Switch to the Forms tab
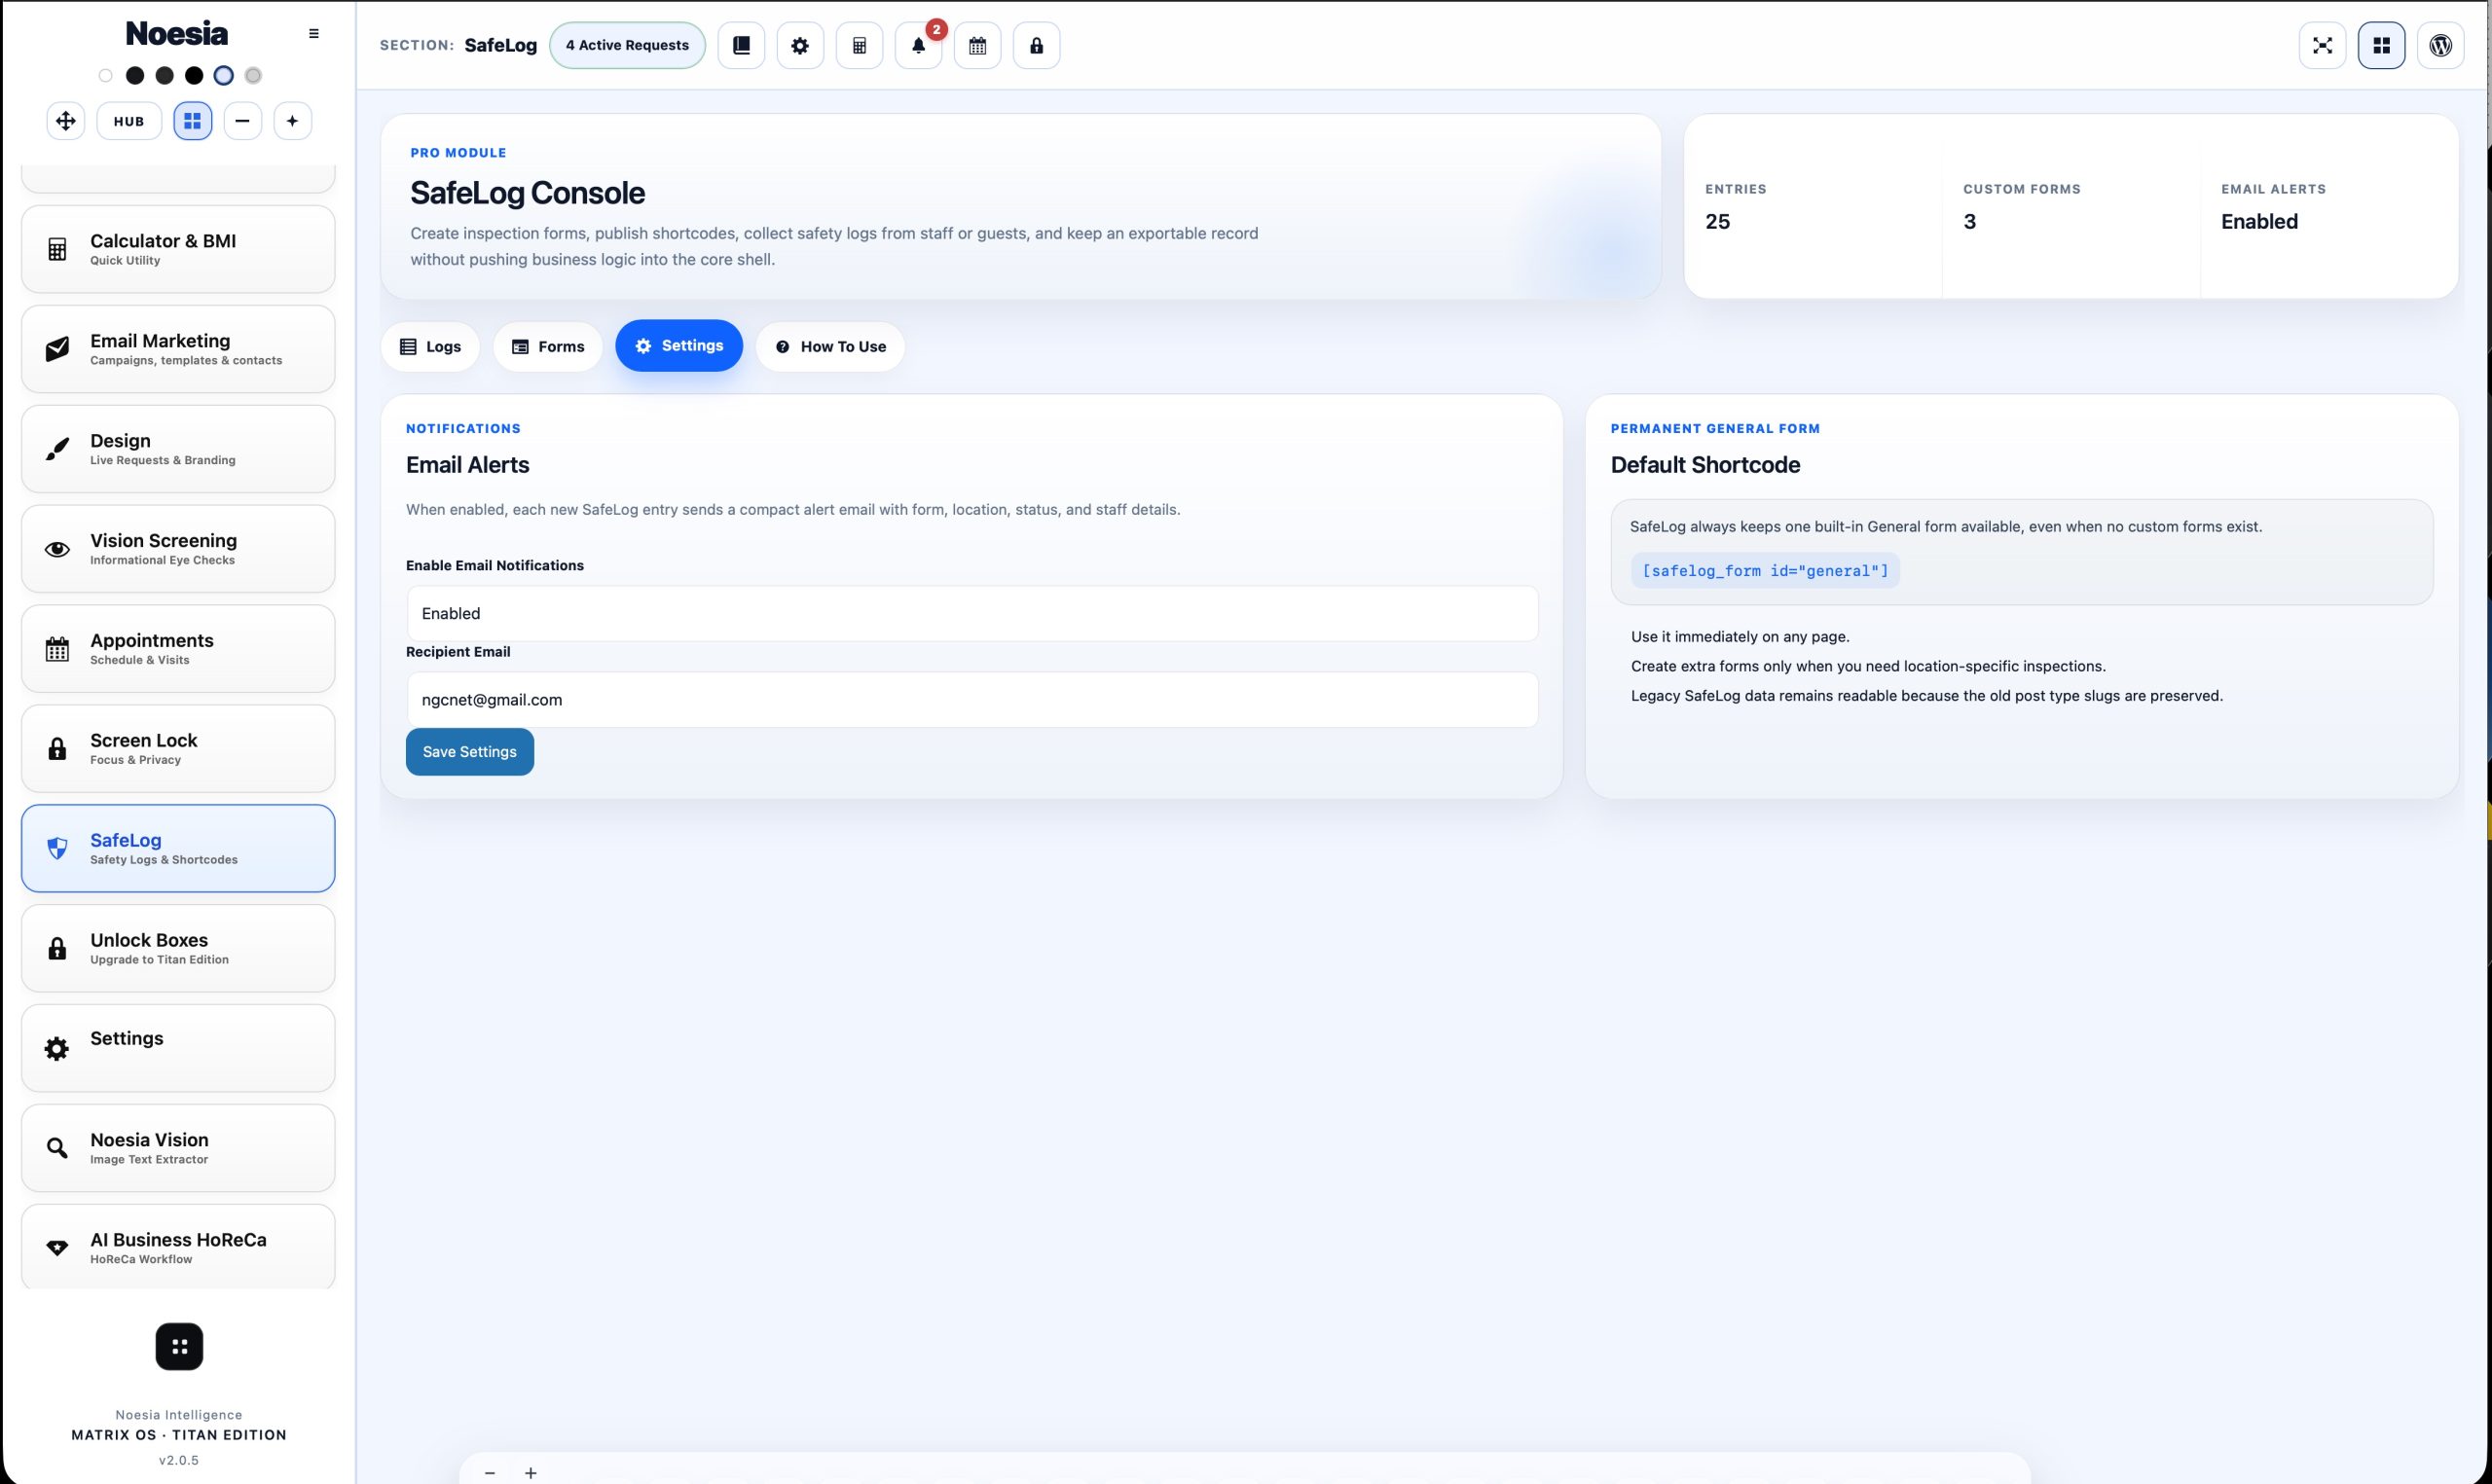 [548, 346]
